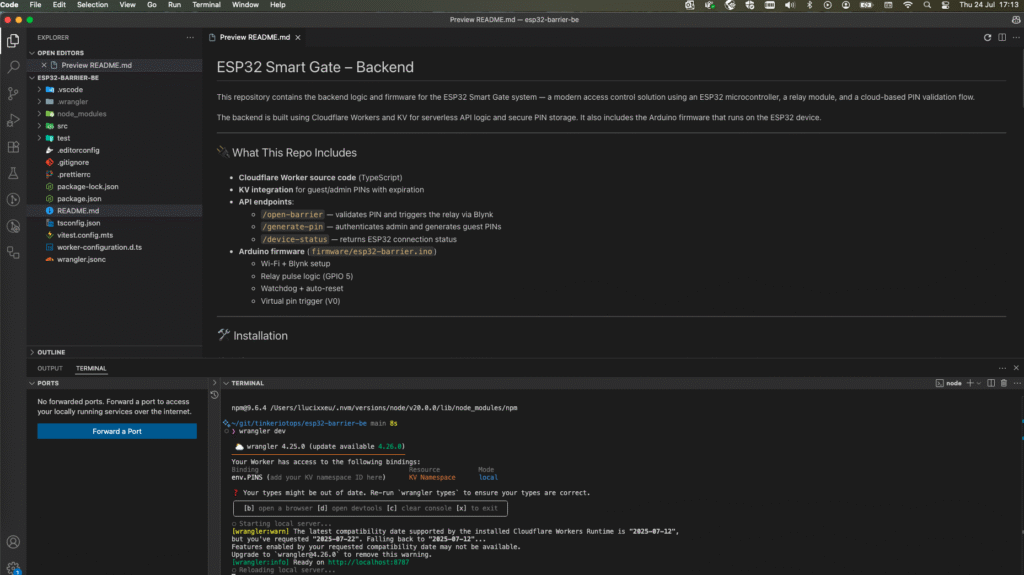This screenshot has height=575, width=1024.
Task: Open Bluetooth menu in menu bar
Action: tap(809, 5)
